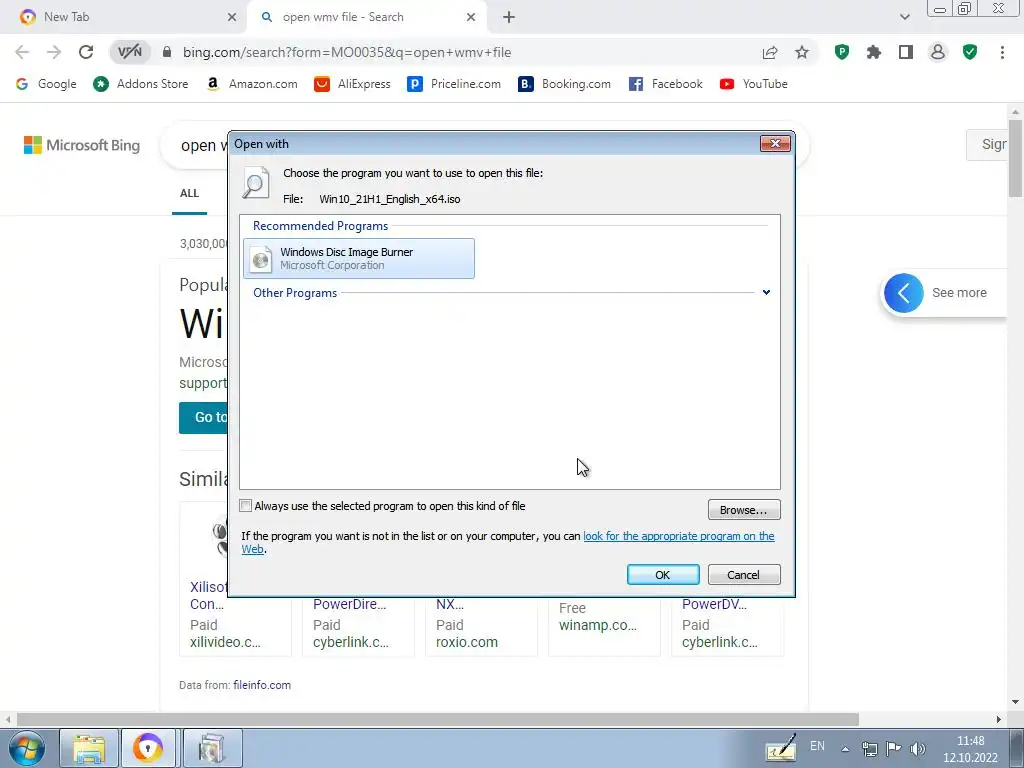Go back using browser back arrow

pos(22,52)
